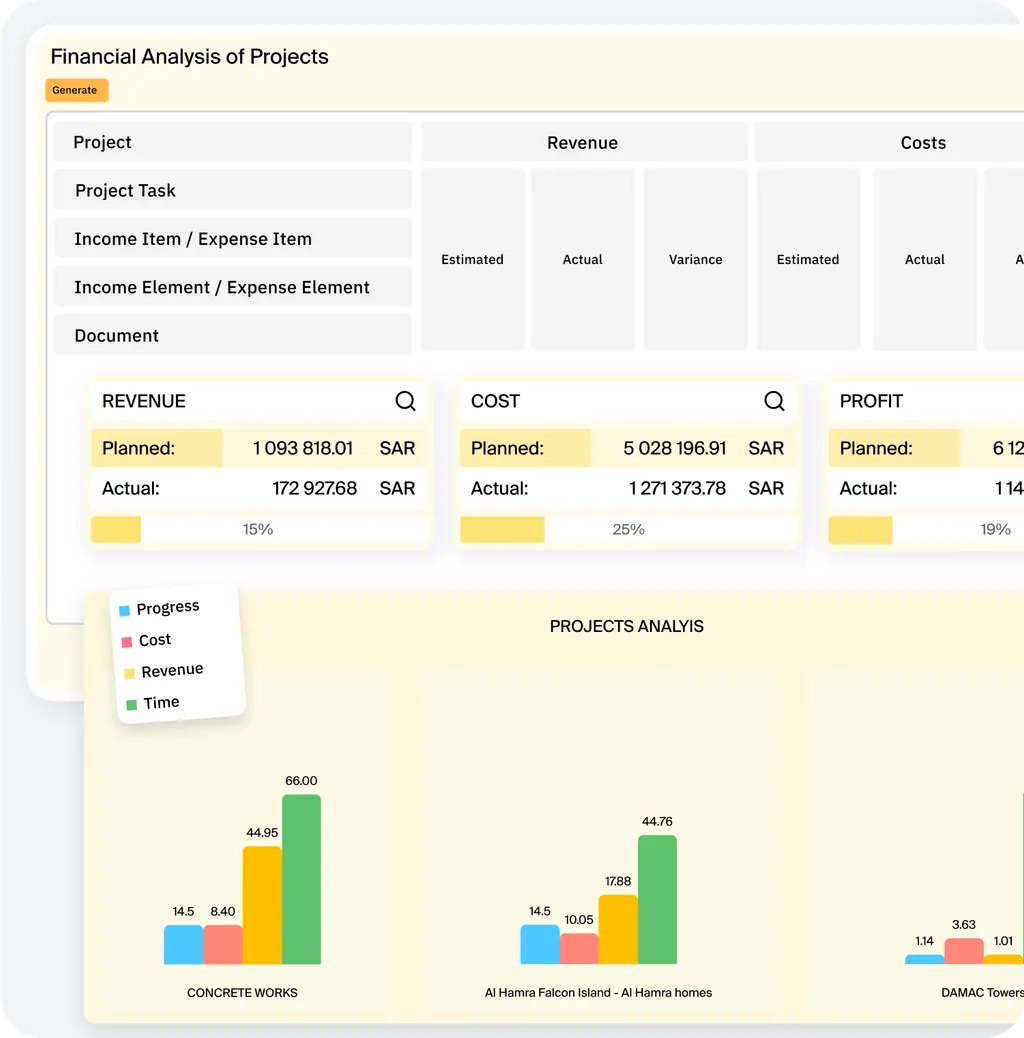
Task: Click Al Hamra yellow Revenue bar 17.88
Action: coord(618,929)
